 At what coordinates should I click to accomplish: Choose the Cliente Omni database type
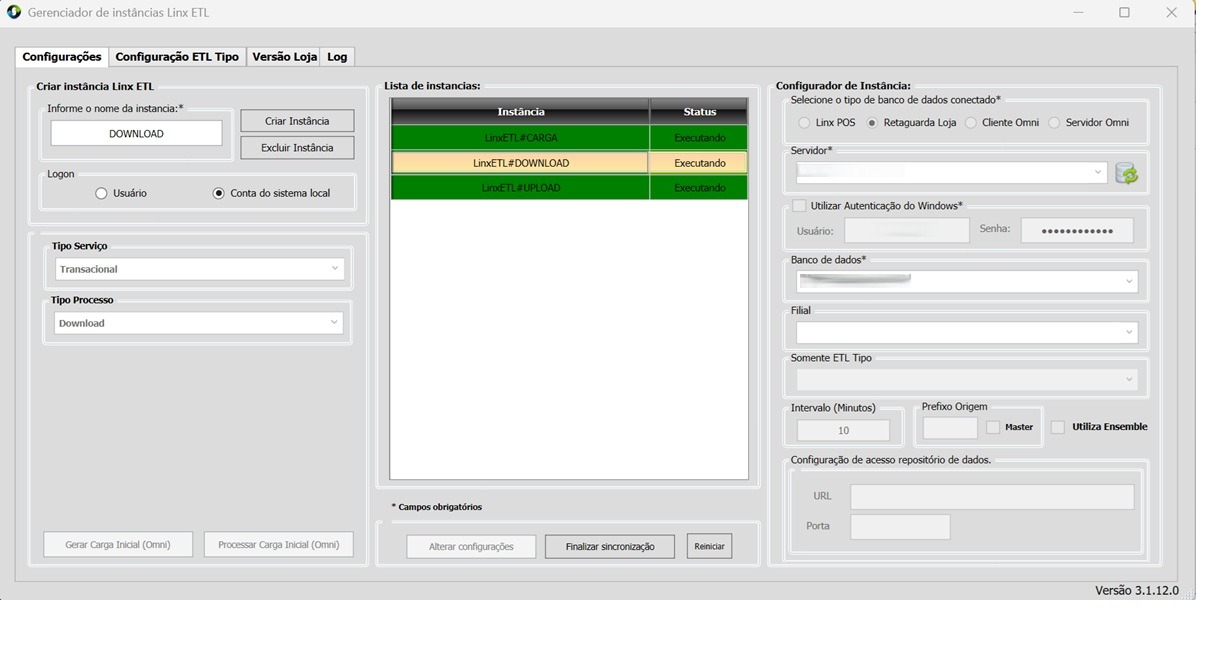point(971,122)
